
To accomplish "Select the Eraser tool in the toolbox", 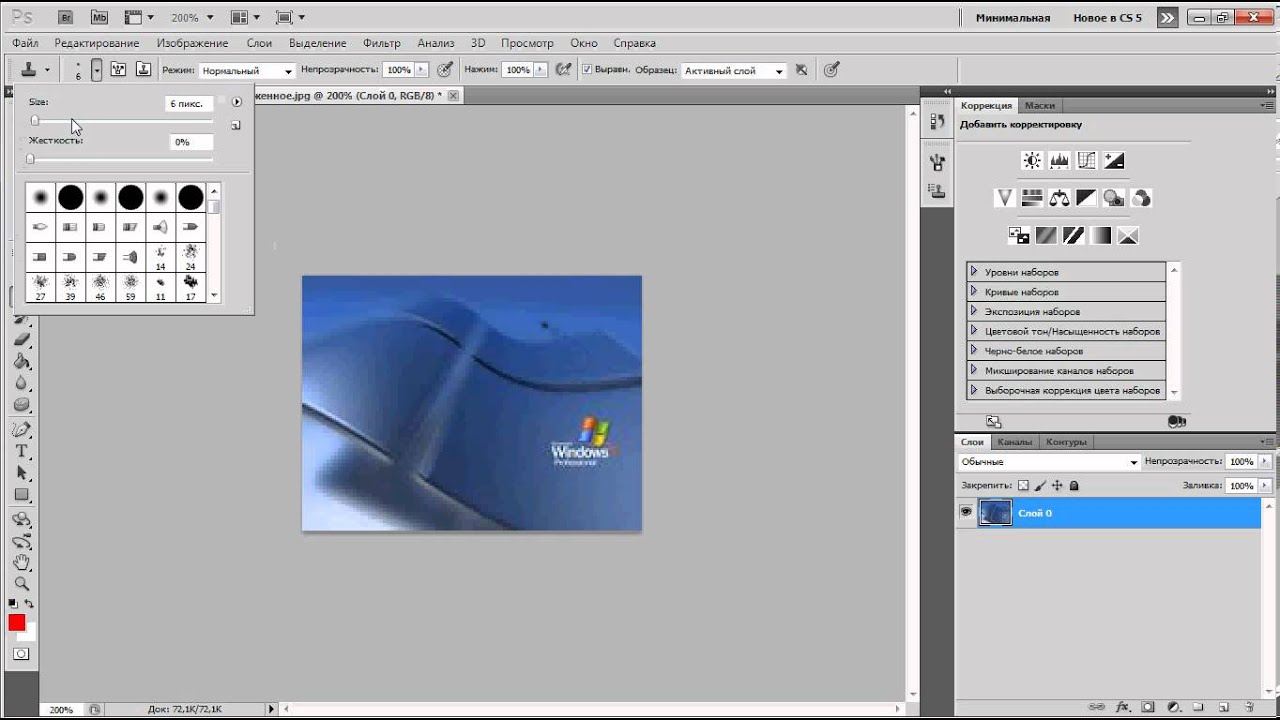I will point(21,339).
